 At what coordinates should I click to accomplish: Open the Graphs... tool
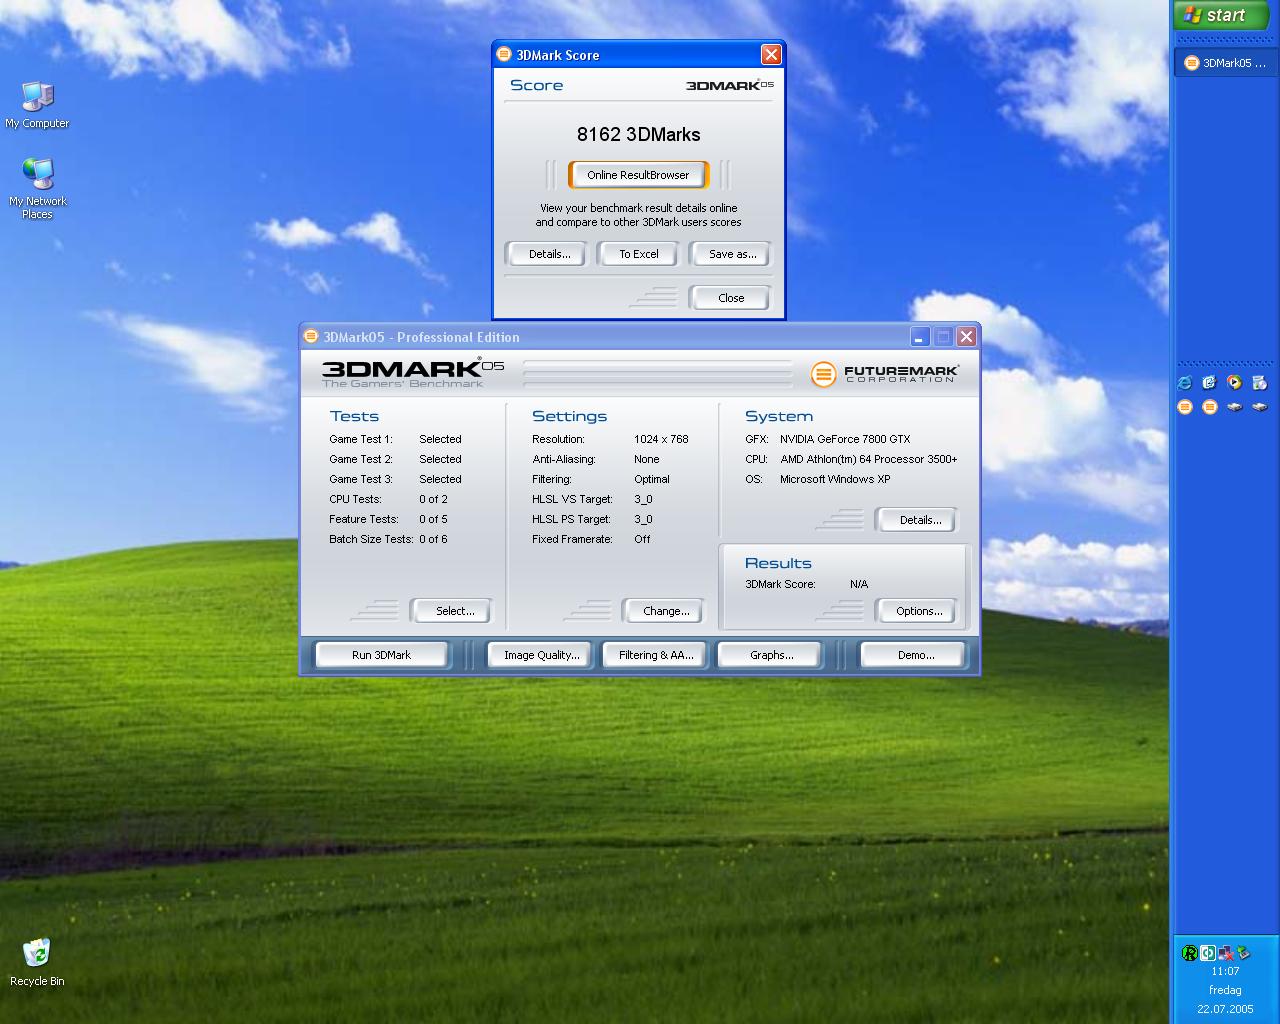point(771,655)
